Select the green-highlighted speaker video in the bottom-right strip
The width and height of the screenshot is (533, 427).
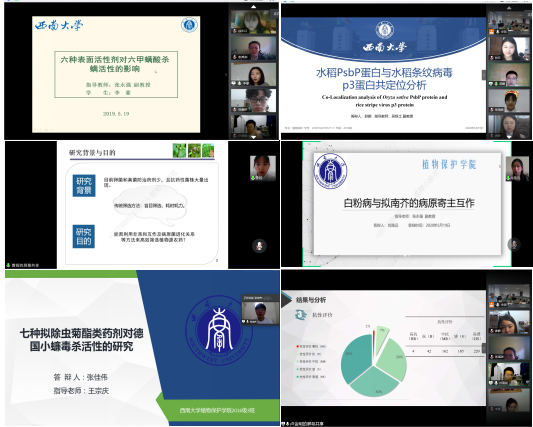click(509, 374)
